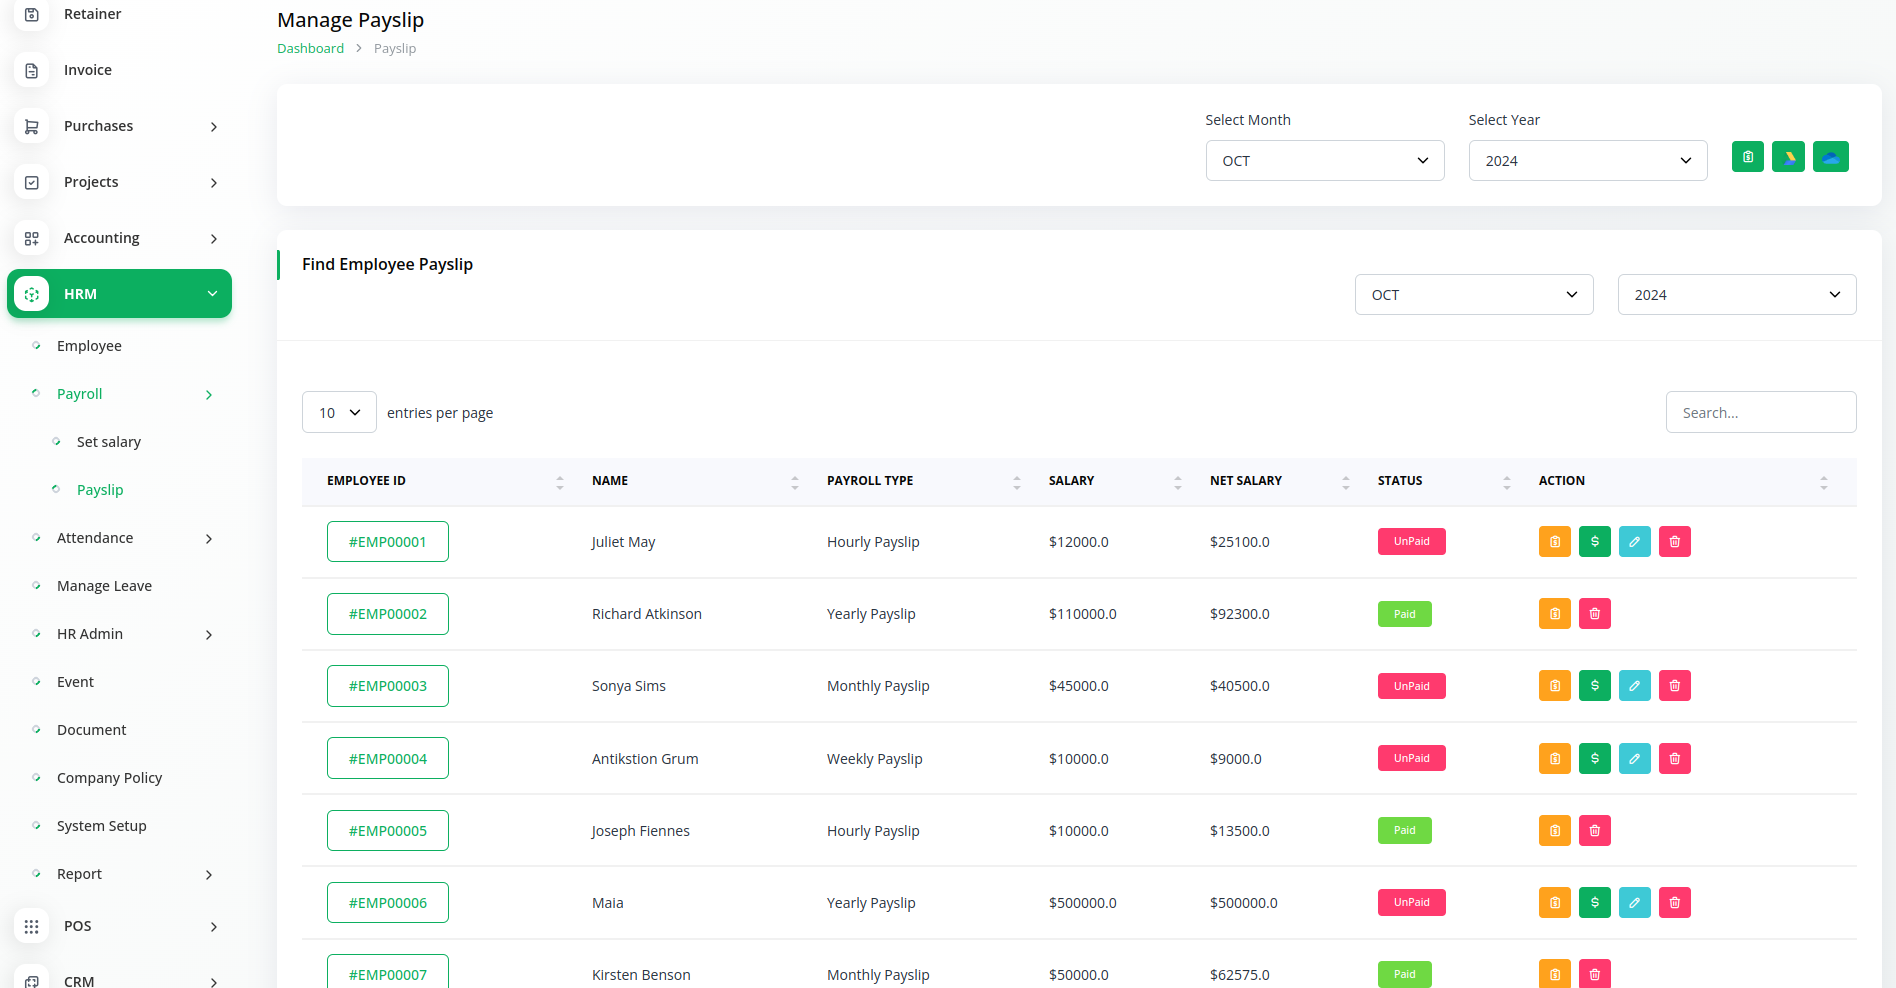Image resolution: width=1896 pixels, height=988 pixels.
Task: Click the pay dollar icon for Maia
Action: click(x=1594, y=903)
